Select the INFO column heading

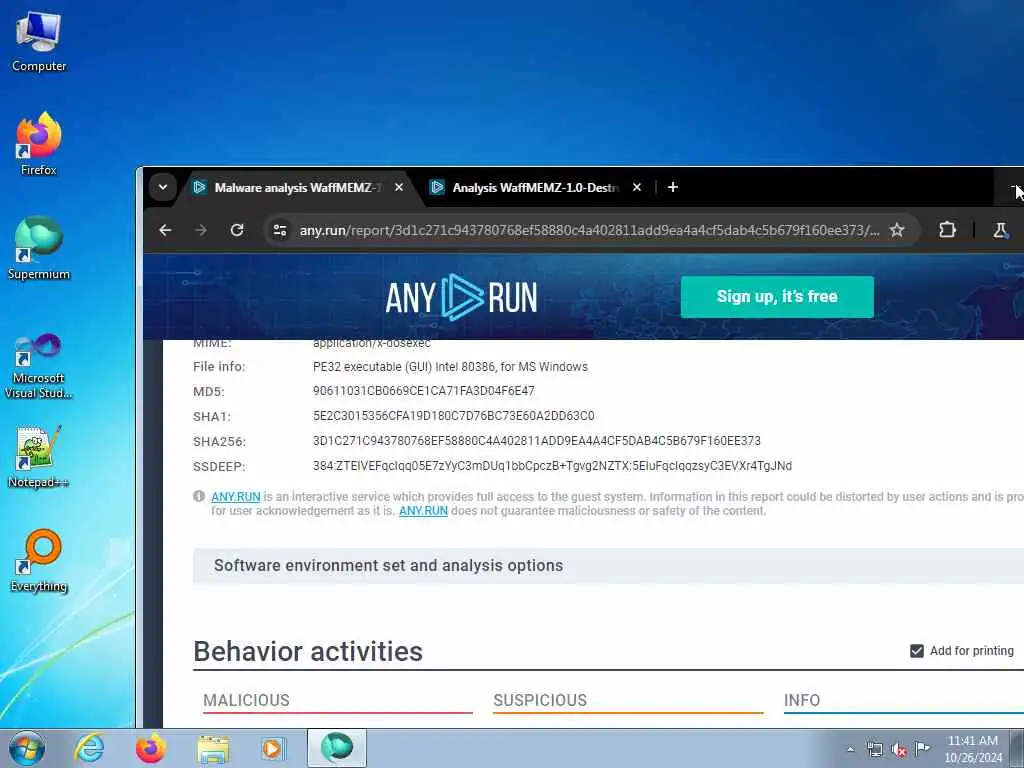click(x=802, y=700)
